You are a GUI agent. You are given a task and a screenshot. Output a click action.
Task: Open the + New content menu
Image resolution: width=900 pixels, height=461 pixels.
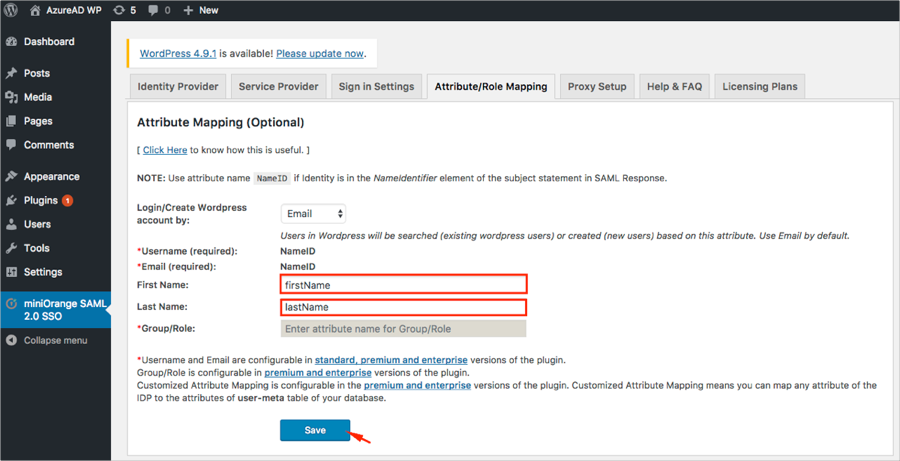click(201, 10)
